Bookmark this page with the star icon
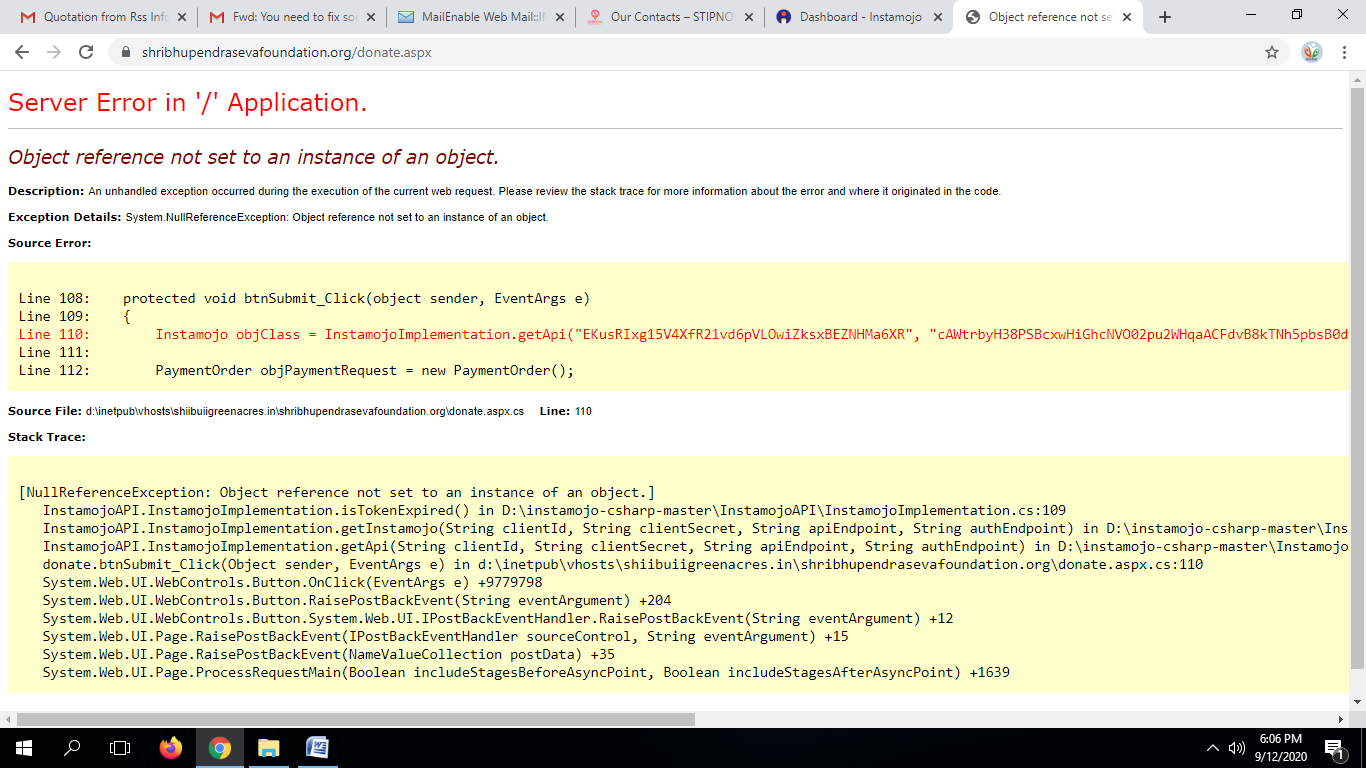 coord(1272,52)
